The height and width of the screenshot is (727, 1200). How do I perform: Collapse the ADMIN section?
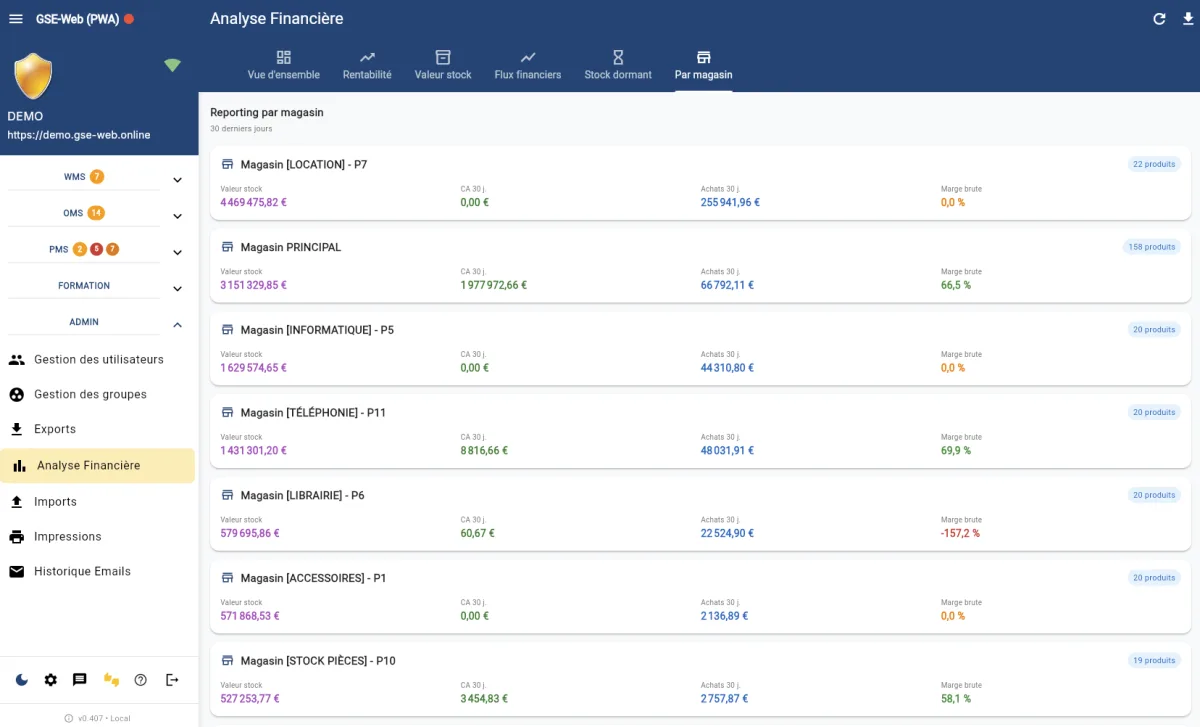(177, 325)
